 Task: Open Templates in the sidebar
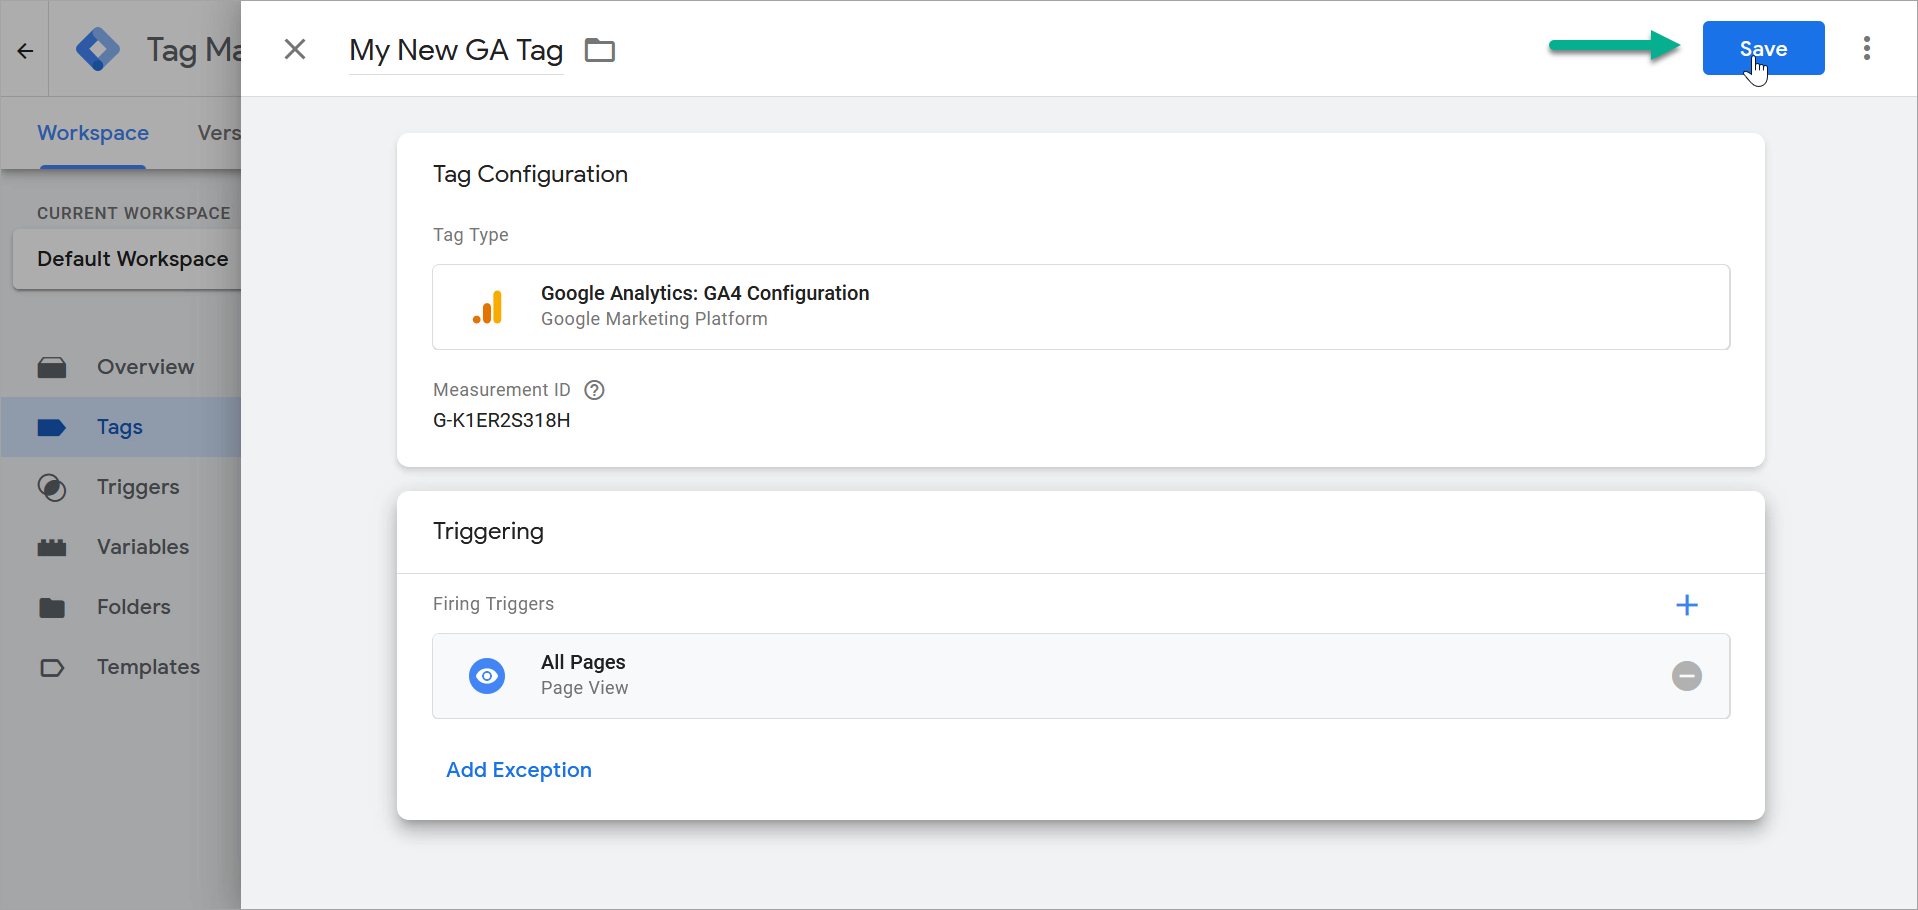click(121, 667)
